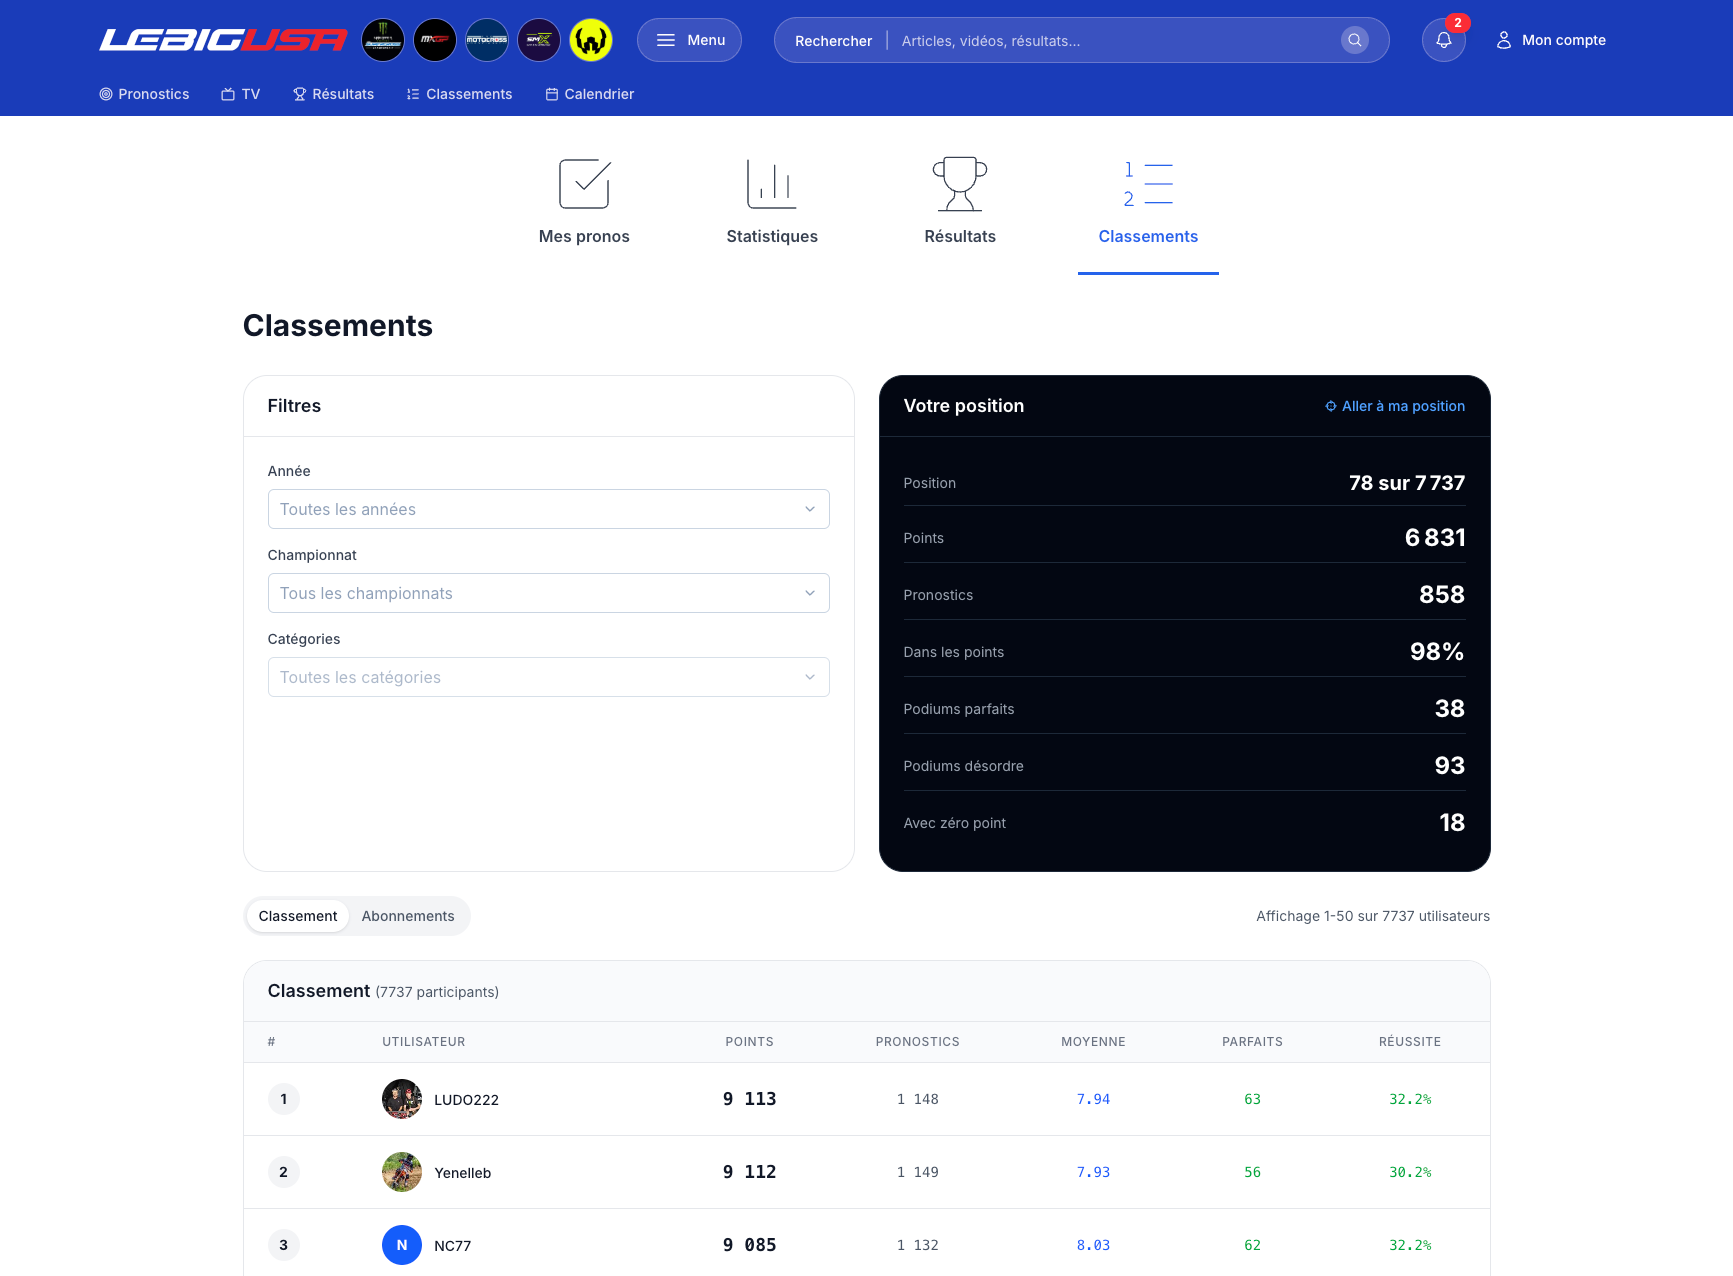The height and width of the screenshot is (1276, 1733).
Task: Click the LeBigUSA home logo
Action: click(222, 40)
